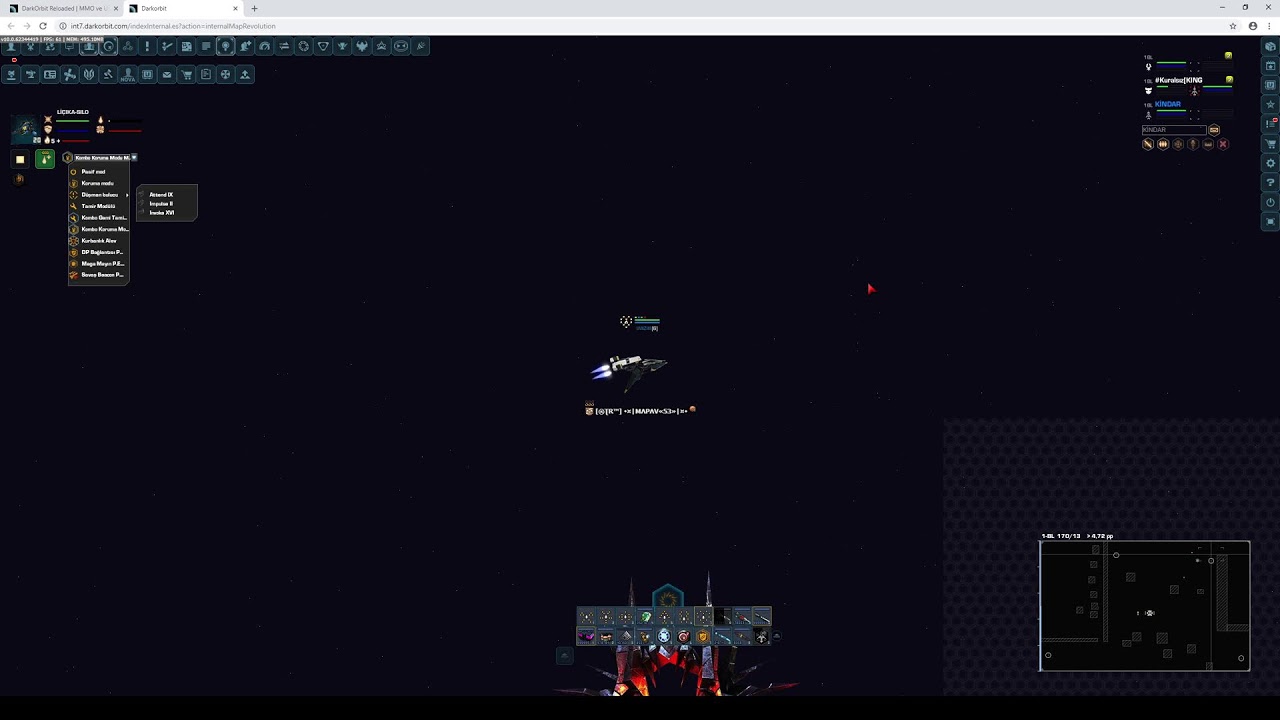Click the upload arrow icon in second row
The image size is (1280, 720).
245,74
